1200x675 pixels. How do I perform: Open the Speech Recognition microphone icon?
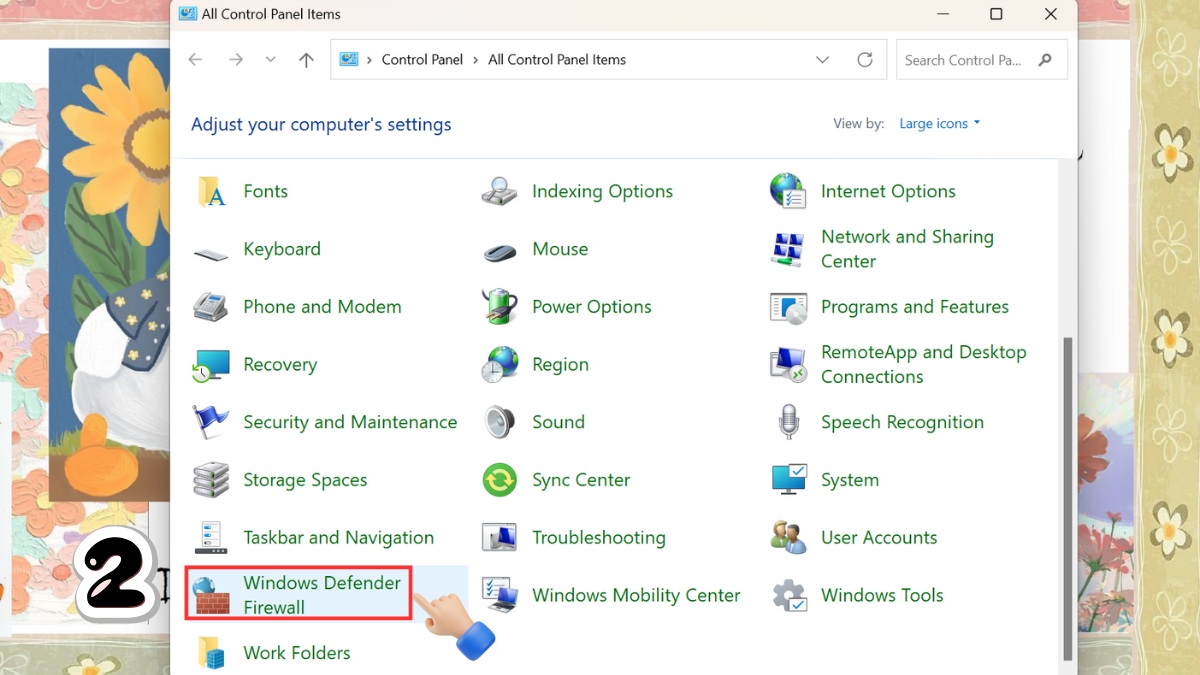(x=789, y=423)
